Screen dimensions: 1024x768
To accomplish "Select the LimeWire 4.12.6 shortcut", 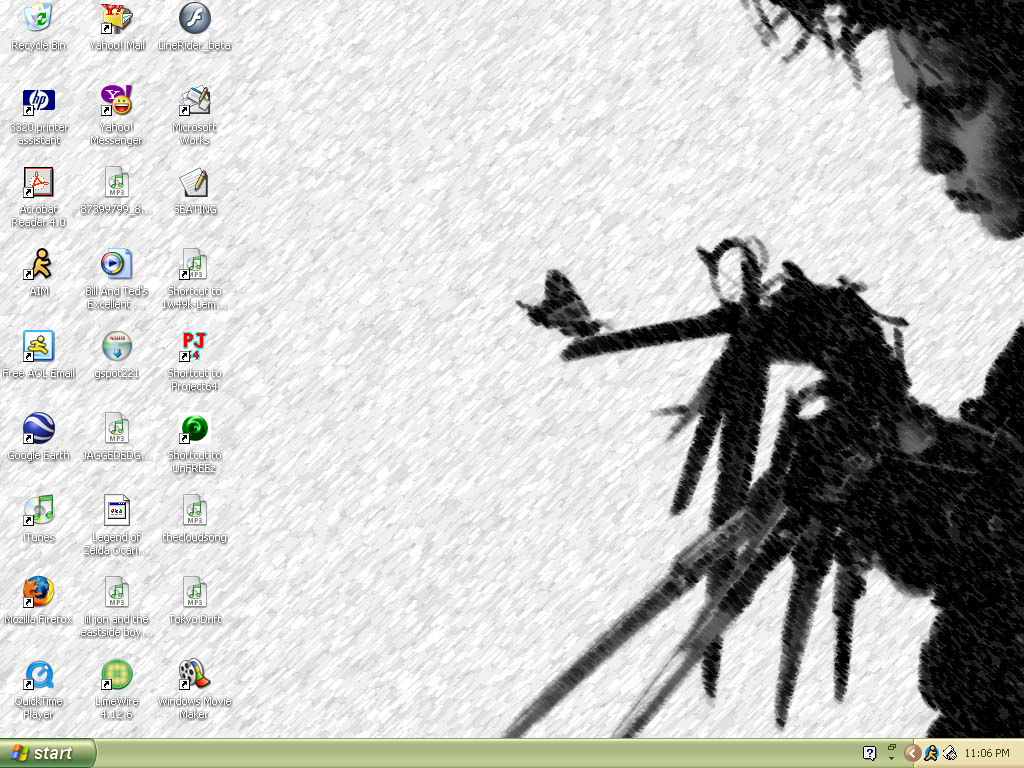I will pos(117,675).
